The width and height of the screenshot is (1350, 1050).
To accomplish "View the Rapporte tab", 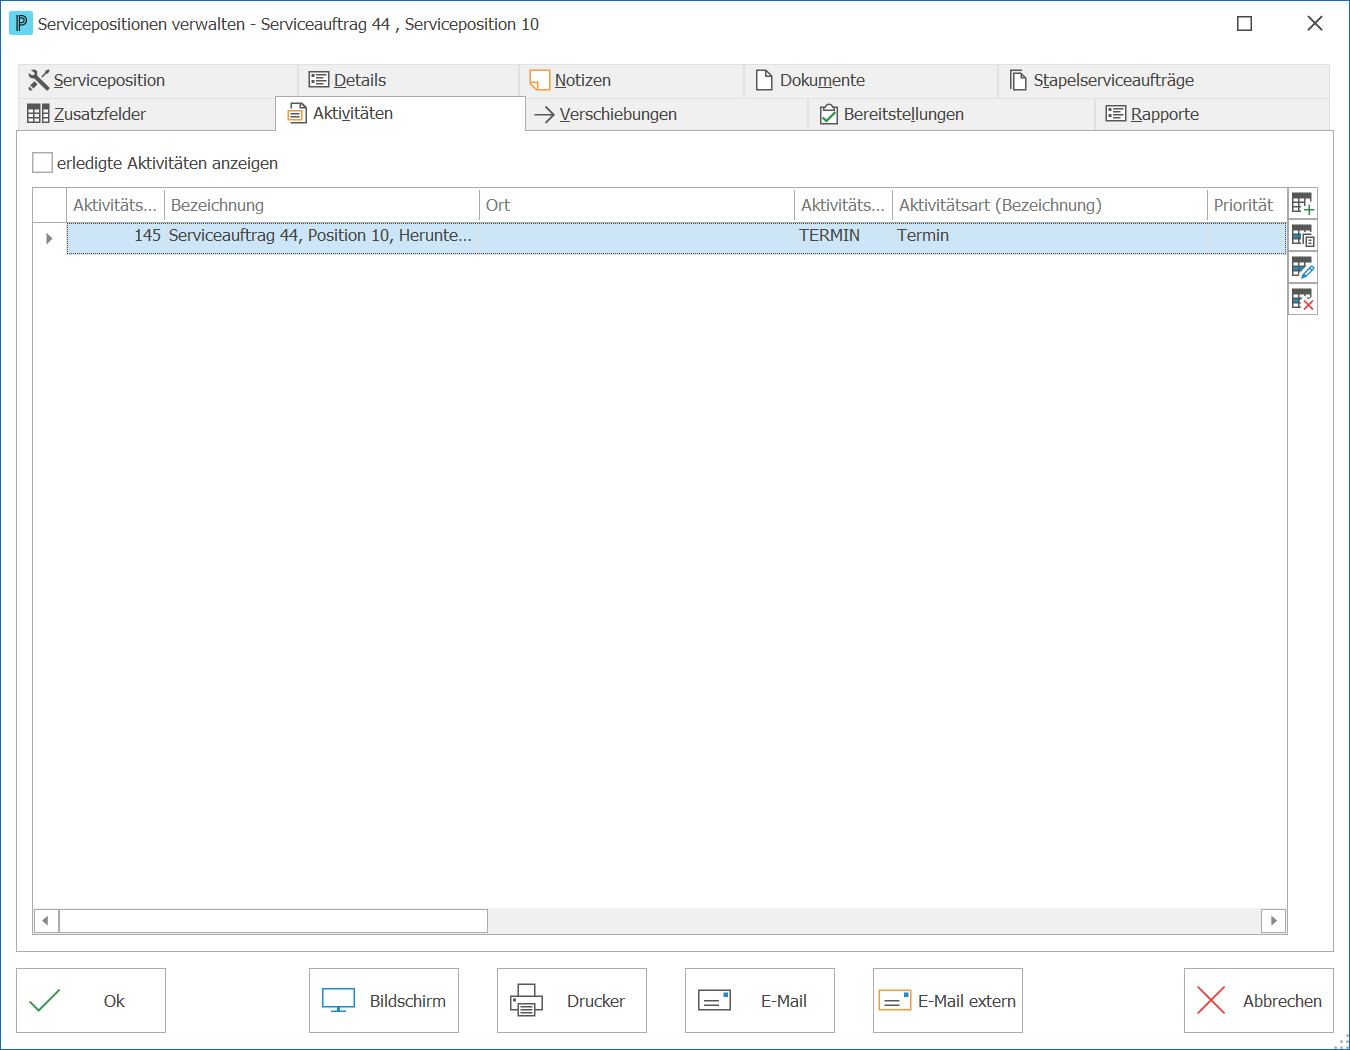I will tap(1212, 114).
